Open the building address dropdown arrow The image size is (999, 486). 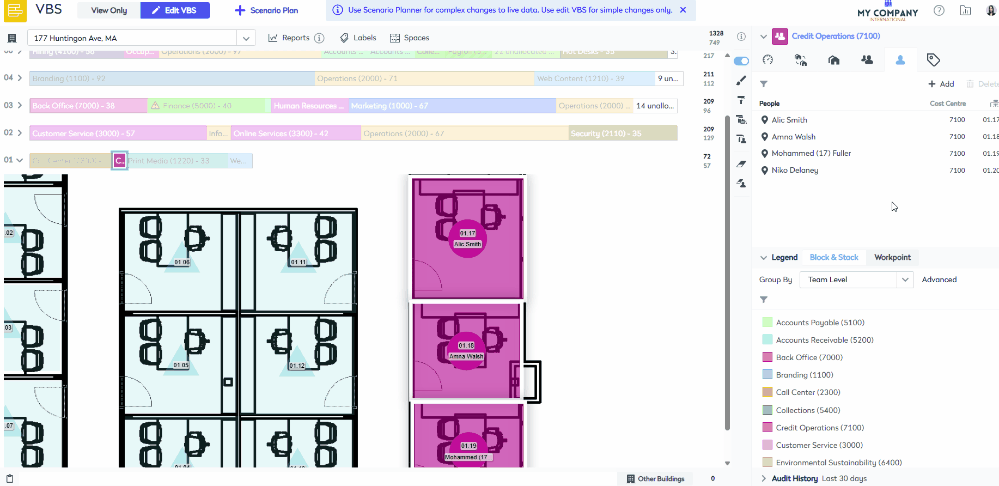[246, 38]
